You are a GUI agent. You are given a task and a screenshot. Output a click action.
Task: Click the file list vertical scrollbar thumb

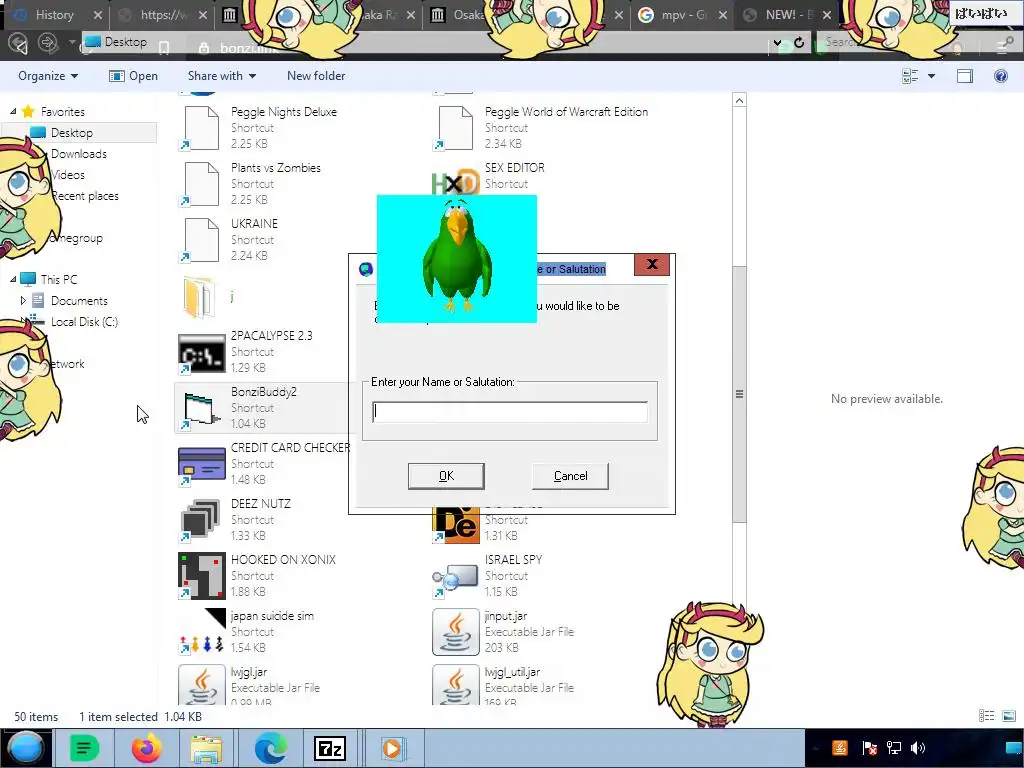pyautogui.click(x=739, y=394)
